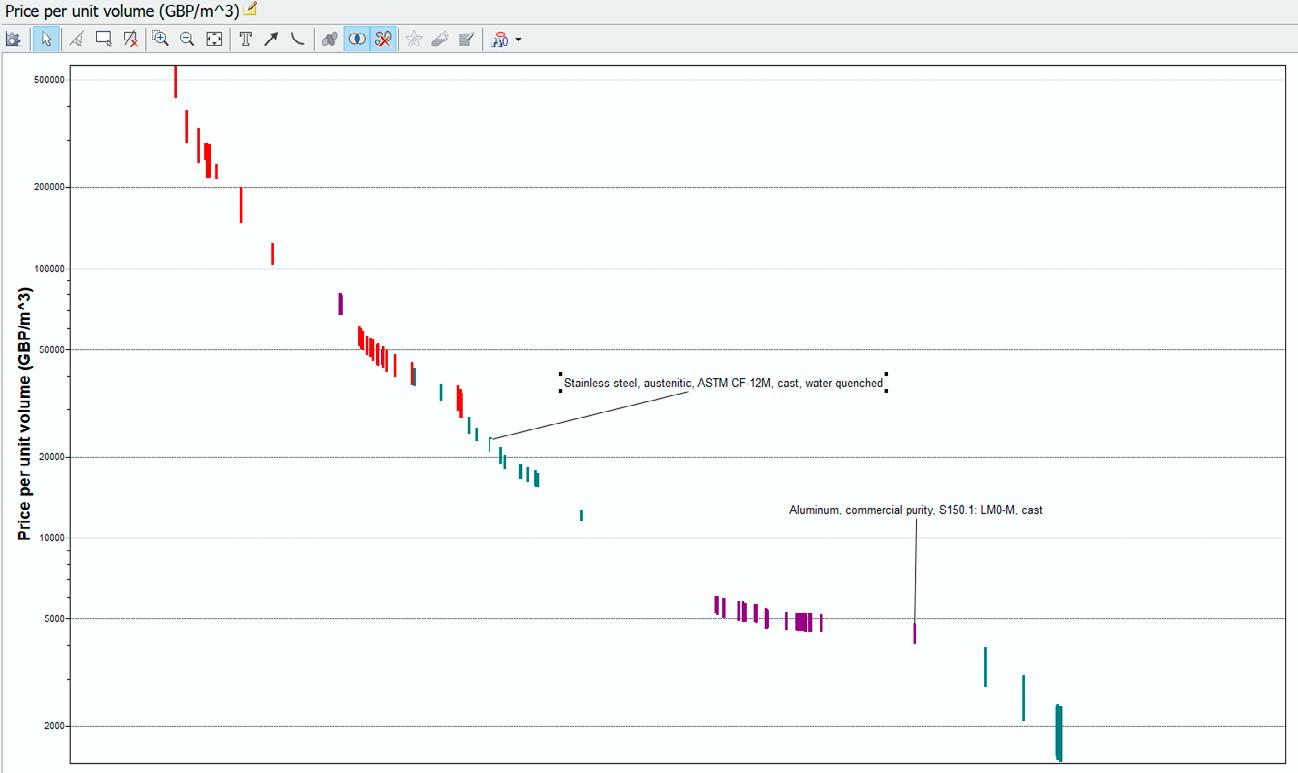The width and height of the screenshot is (1298, 773).
Task: Open the label options dropdown arrow
Action: point(518,40)
